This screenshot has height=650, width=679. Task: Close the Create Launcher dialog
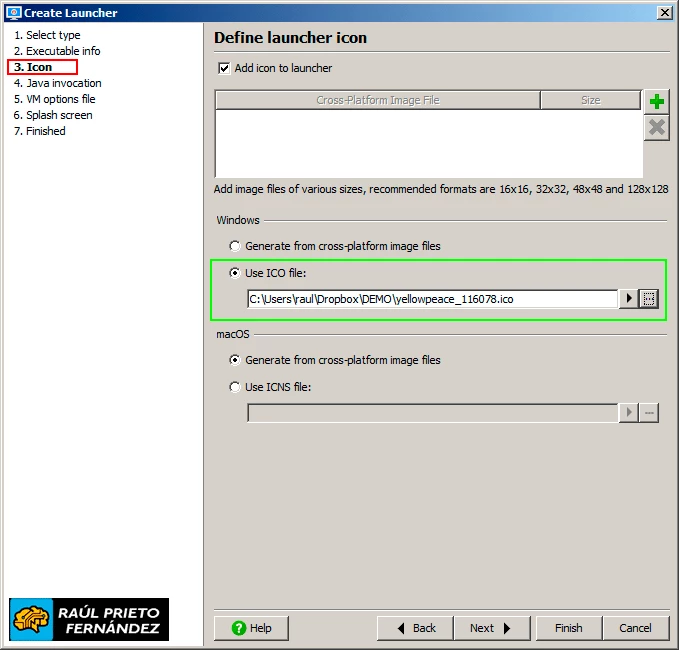(664, 13)
